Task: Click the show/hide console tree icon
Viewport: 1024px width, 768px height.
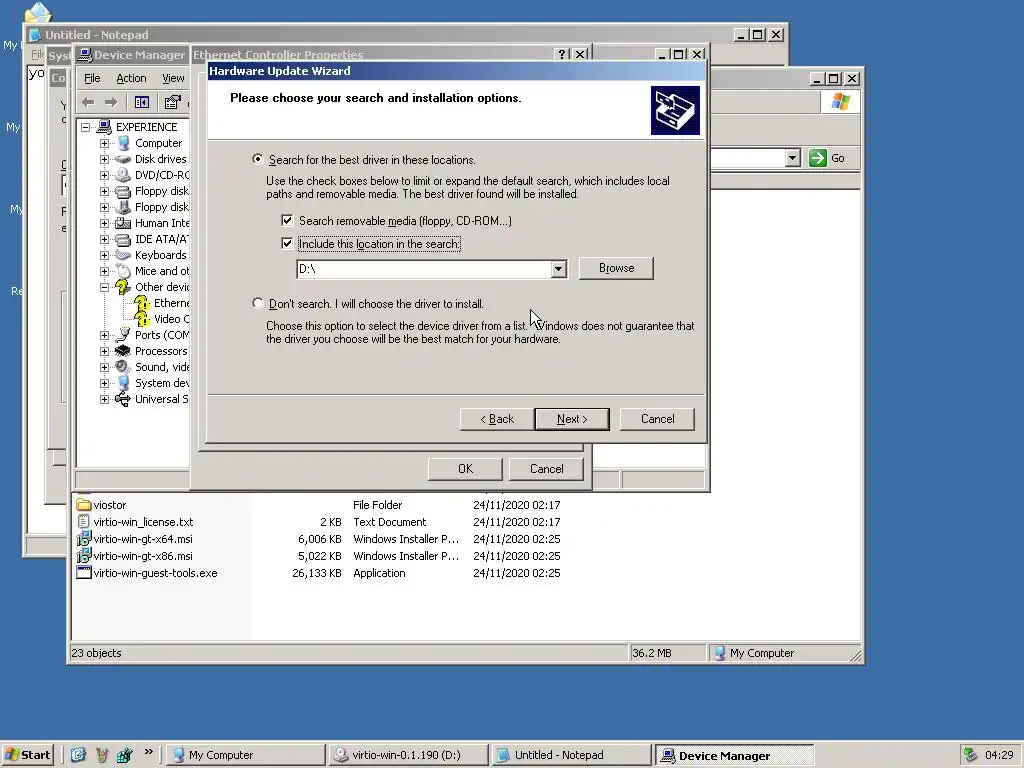Action: click(142, 103)
